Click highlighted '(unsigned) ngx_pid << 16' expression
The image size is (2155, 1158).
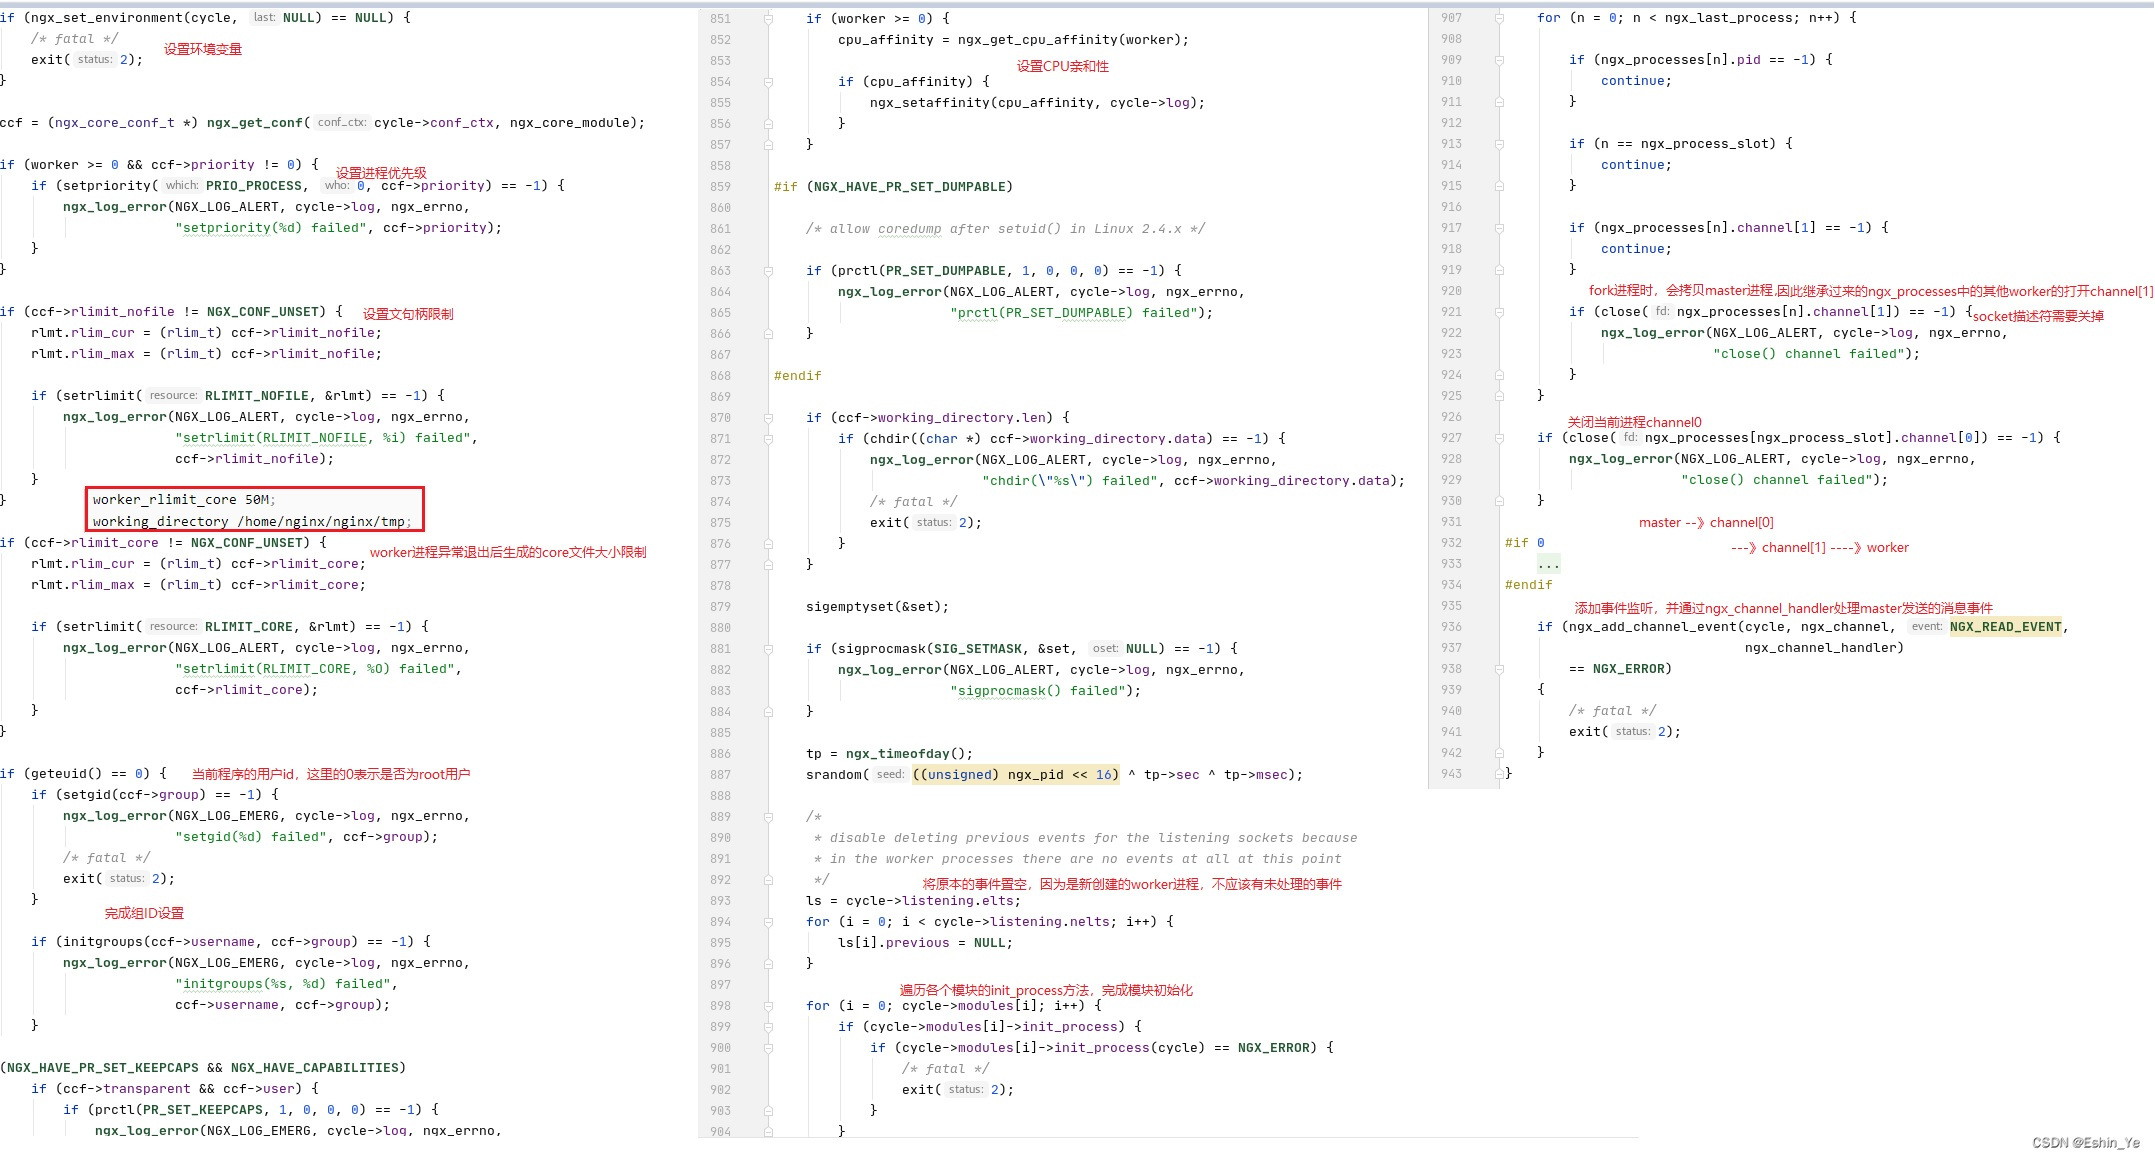coord(1016,775)
